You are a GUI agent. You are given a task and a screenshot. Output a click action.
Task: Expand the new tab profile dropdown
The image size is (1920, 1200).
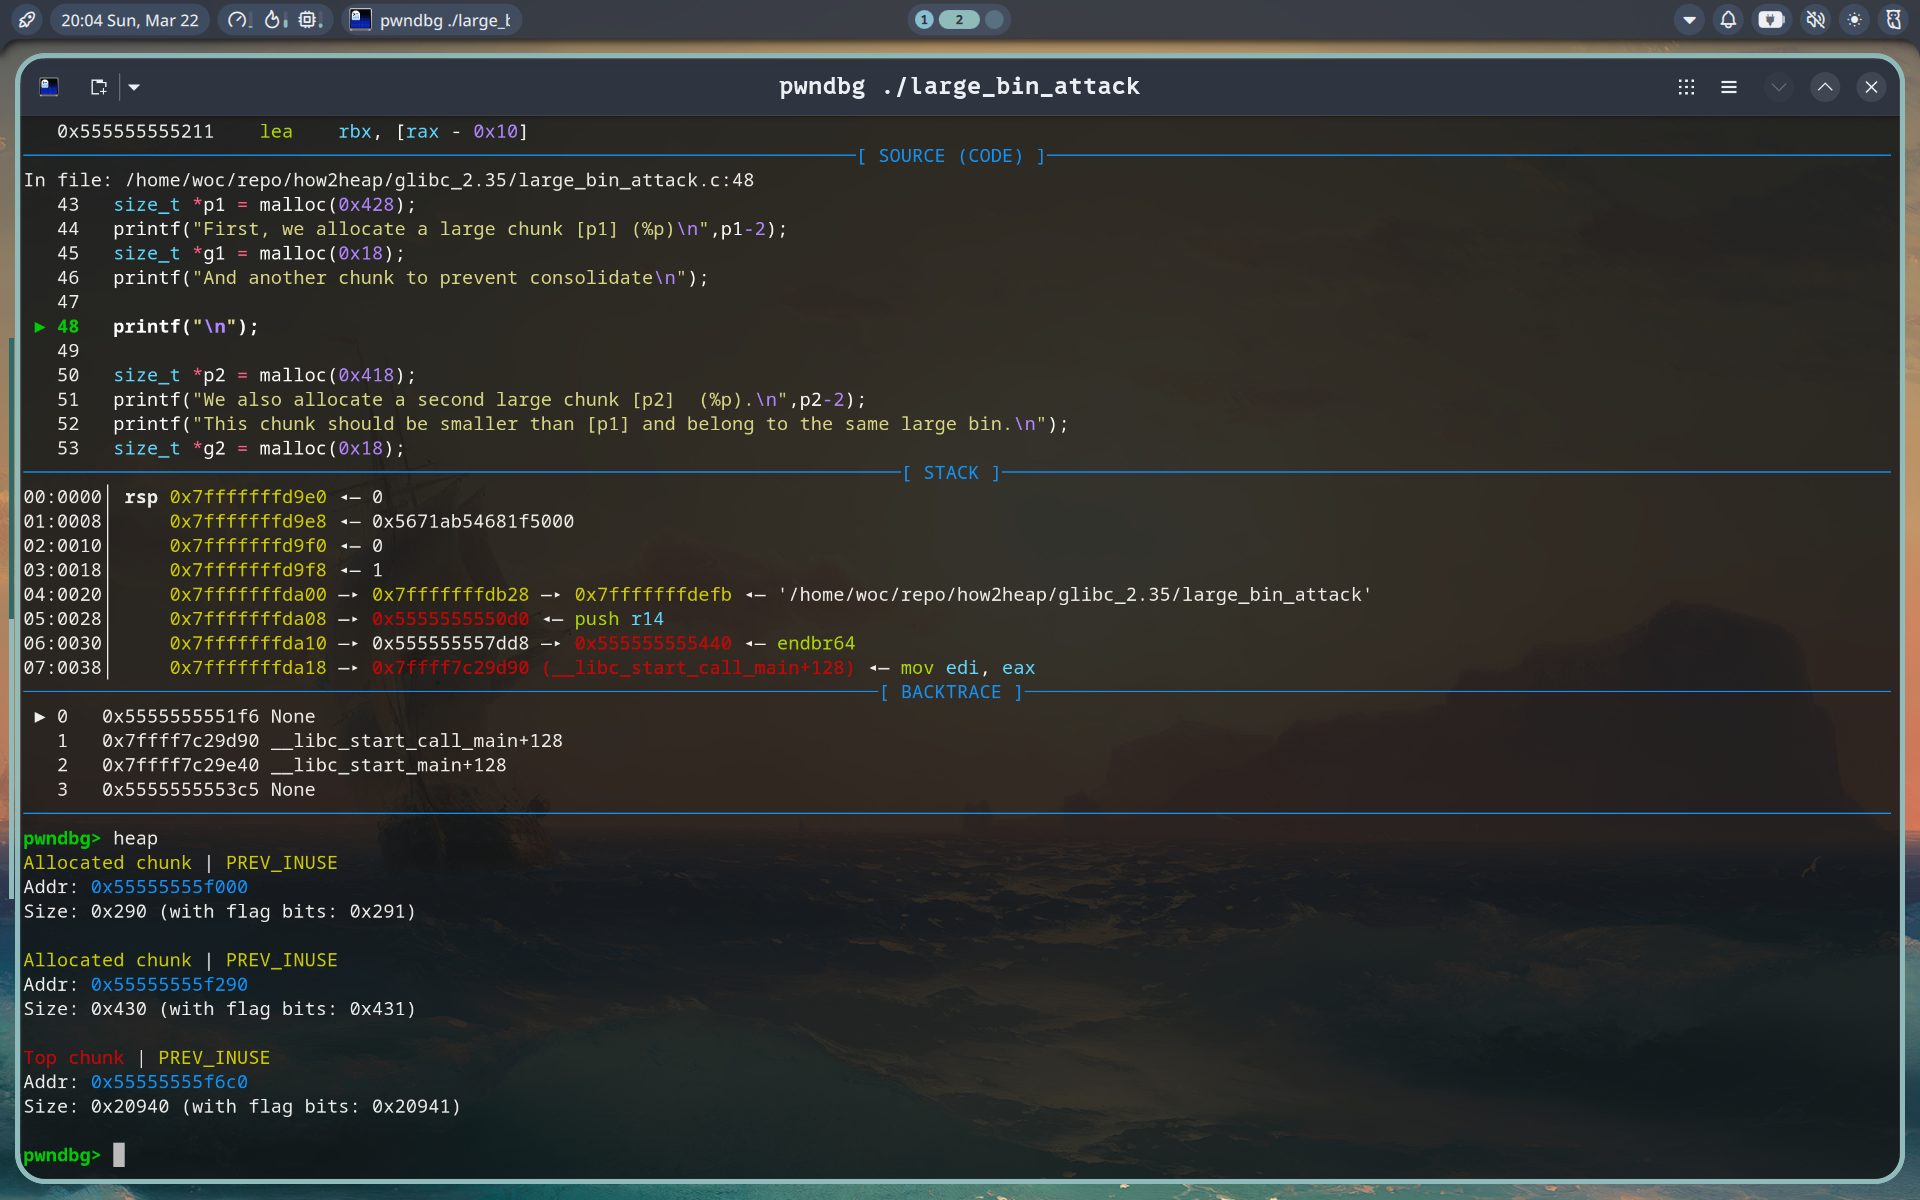click(x=134, y=87)
